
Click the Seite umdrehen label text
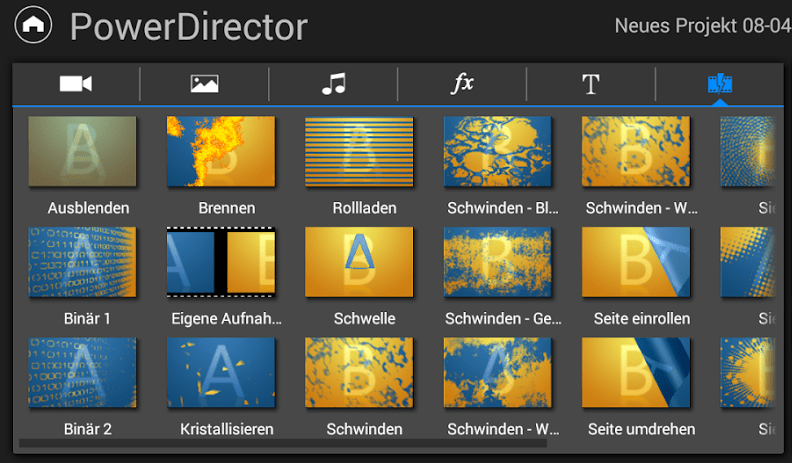(x=641, y=429)
